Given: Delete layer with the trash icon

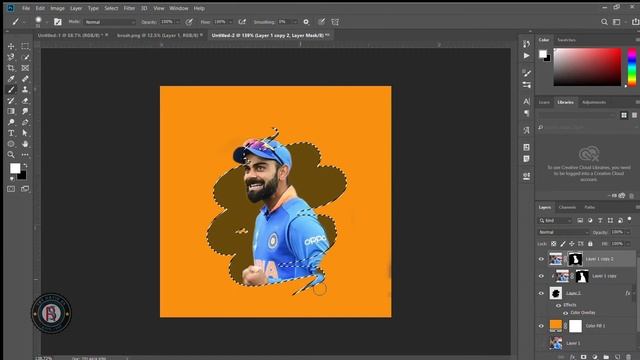Looking at the screenshot, I should point(629,357).
